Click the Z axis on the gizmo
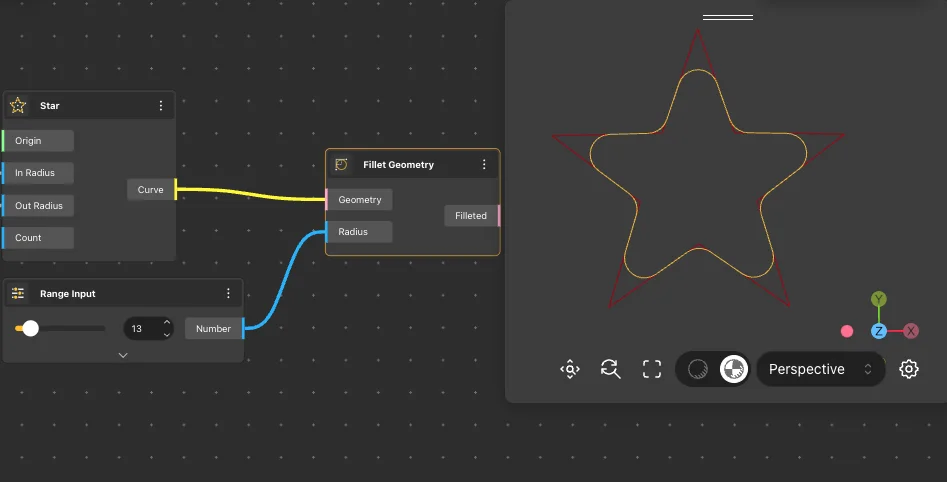The height and width of the screenshot is (482, 947). pos(879,331)
